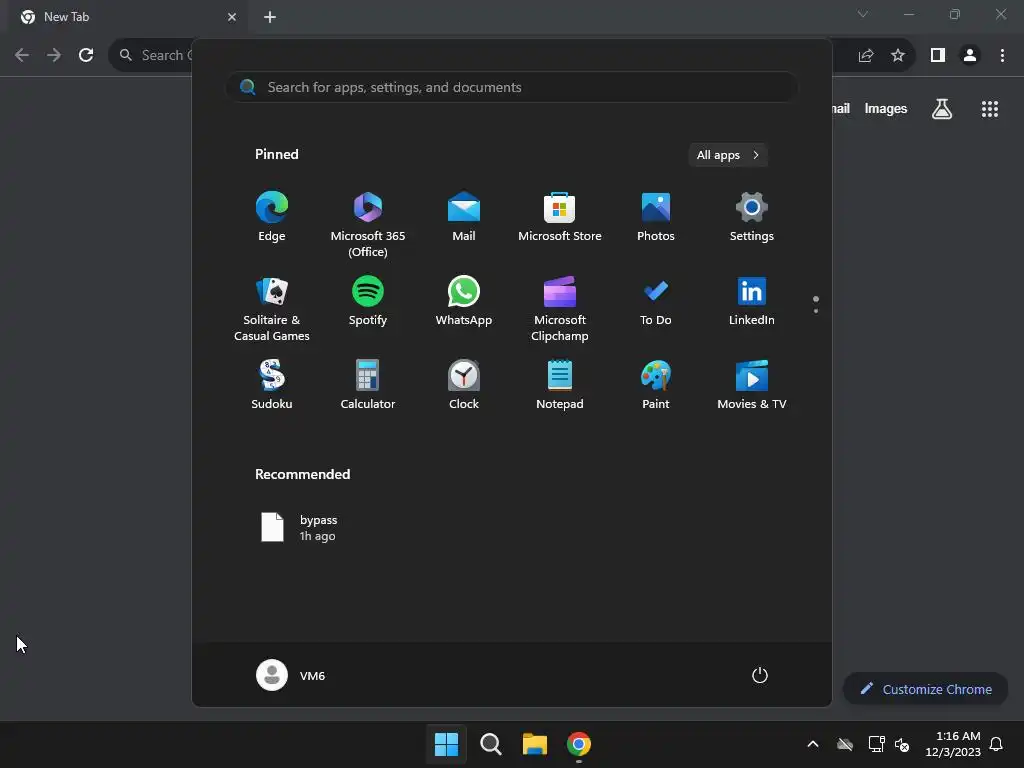Launch Solitaire & Casual Games

click(272, 309)
